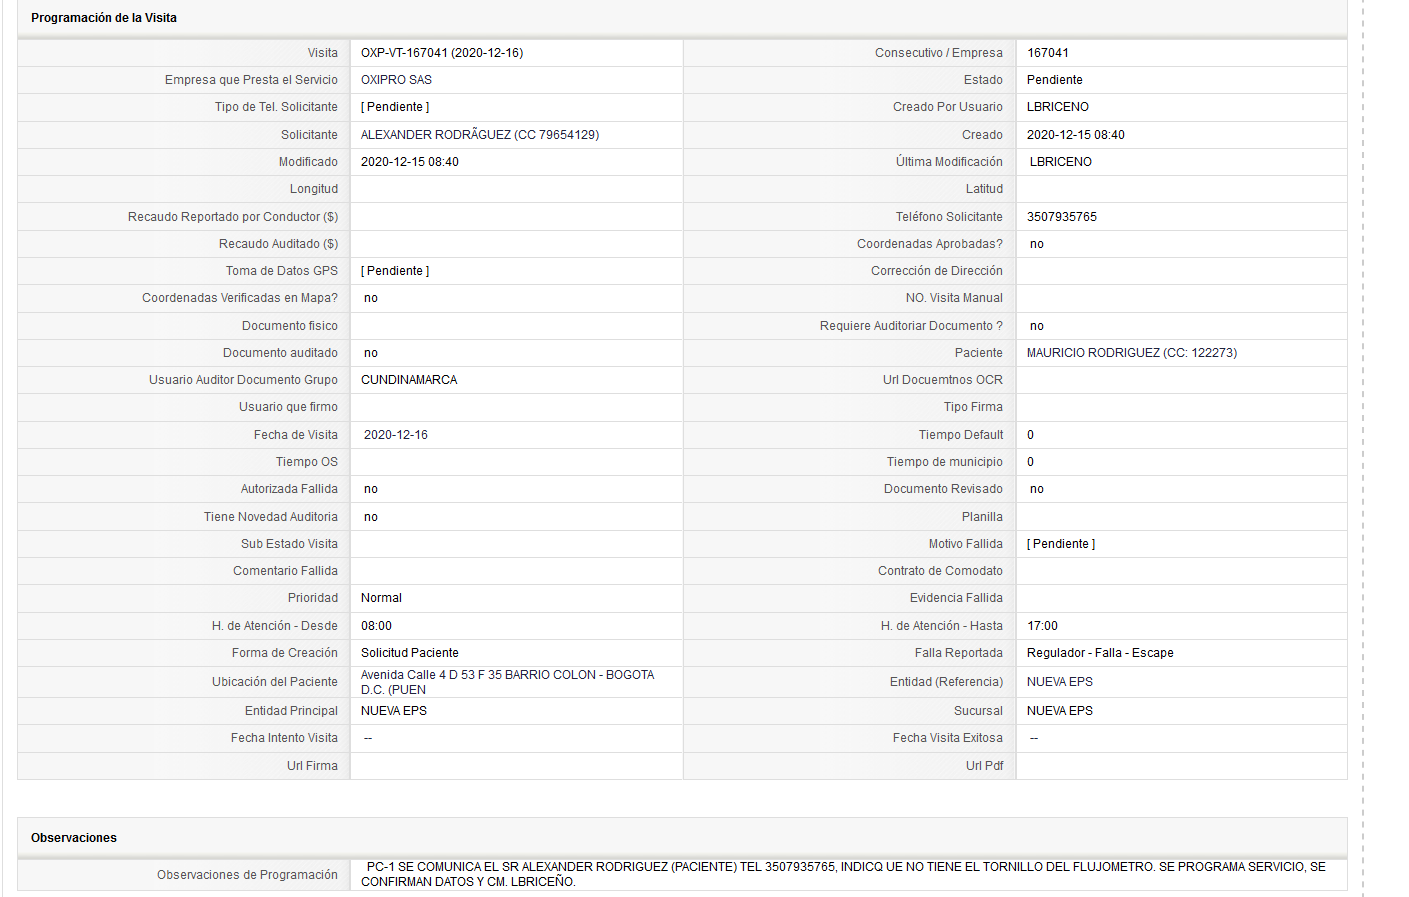Click the 'Documento Revisado' label
This screenshot has height=897, width=1409.
(943, 489)
